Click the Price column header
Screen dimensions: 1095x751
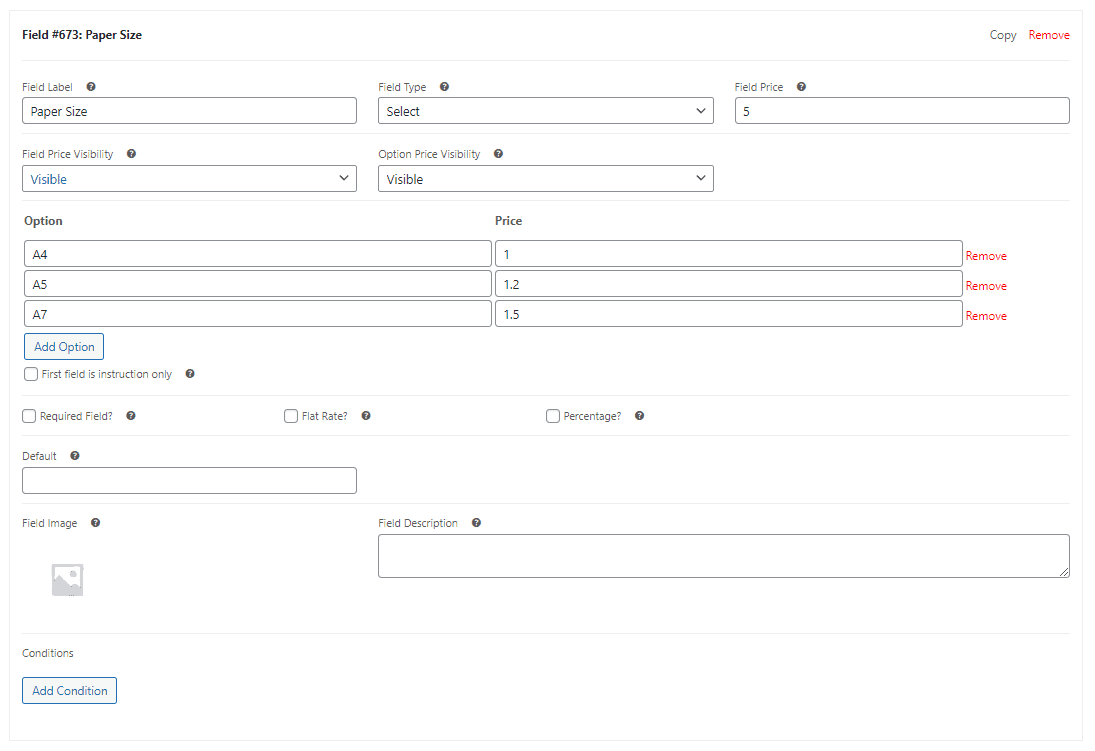508,221
